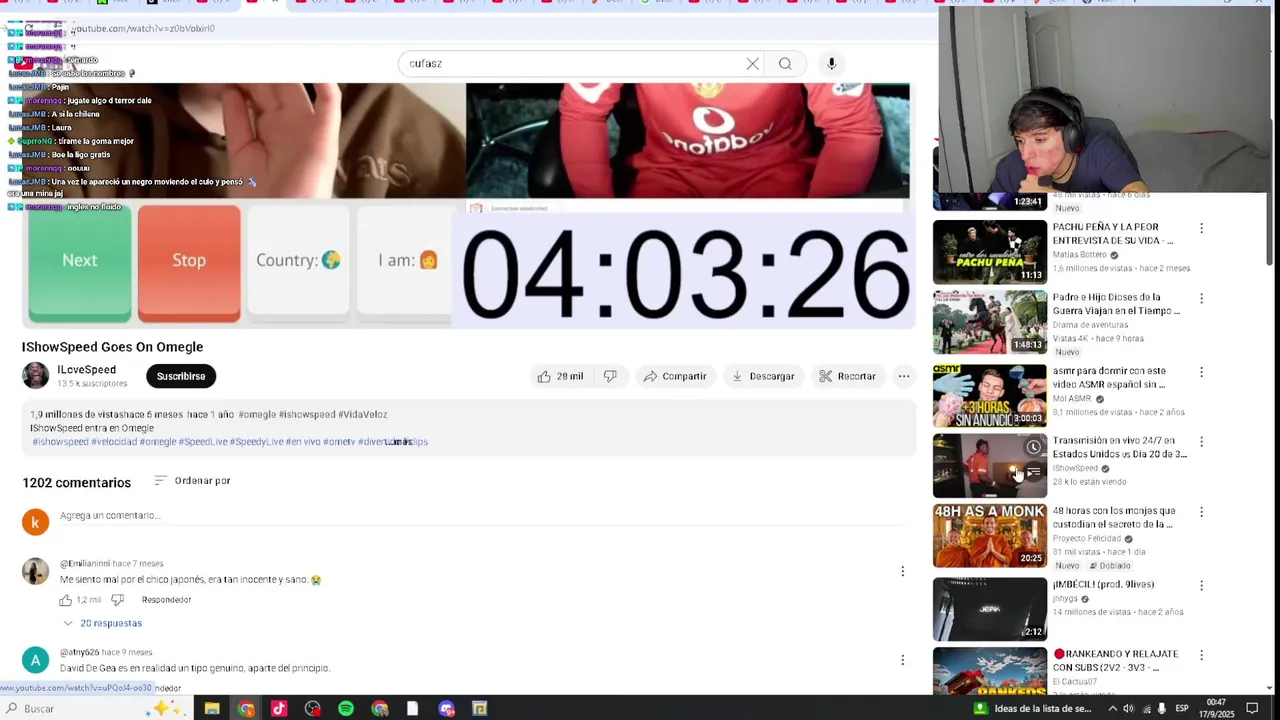
Task: Open the ILoveSpeed channel avatar
Action: 35,375
